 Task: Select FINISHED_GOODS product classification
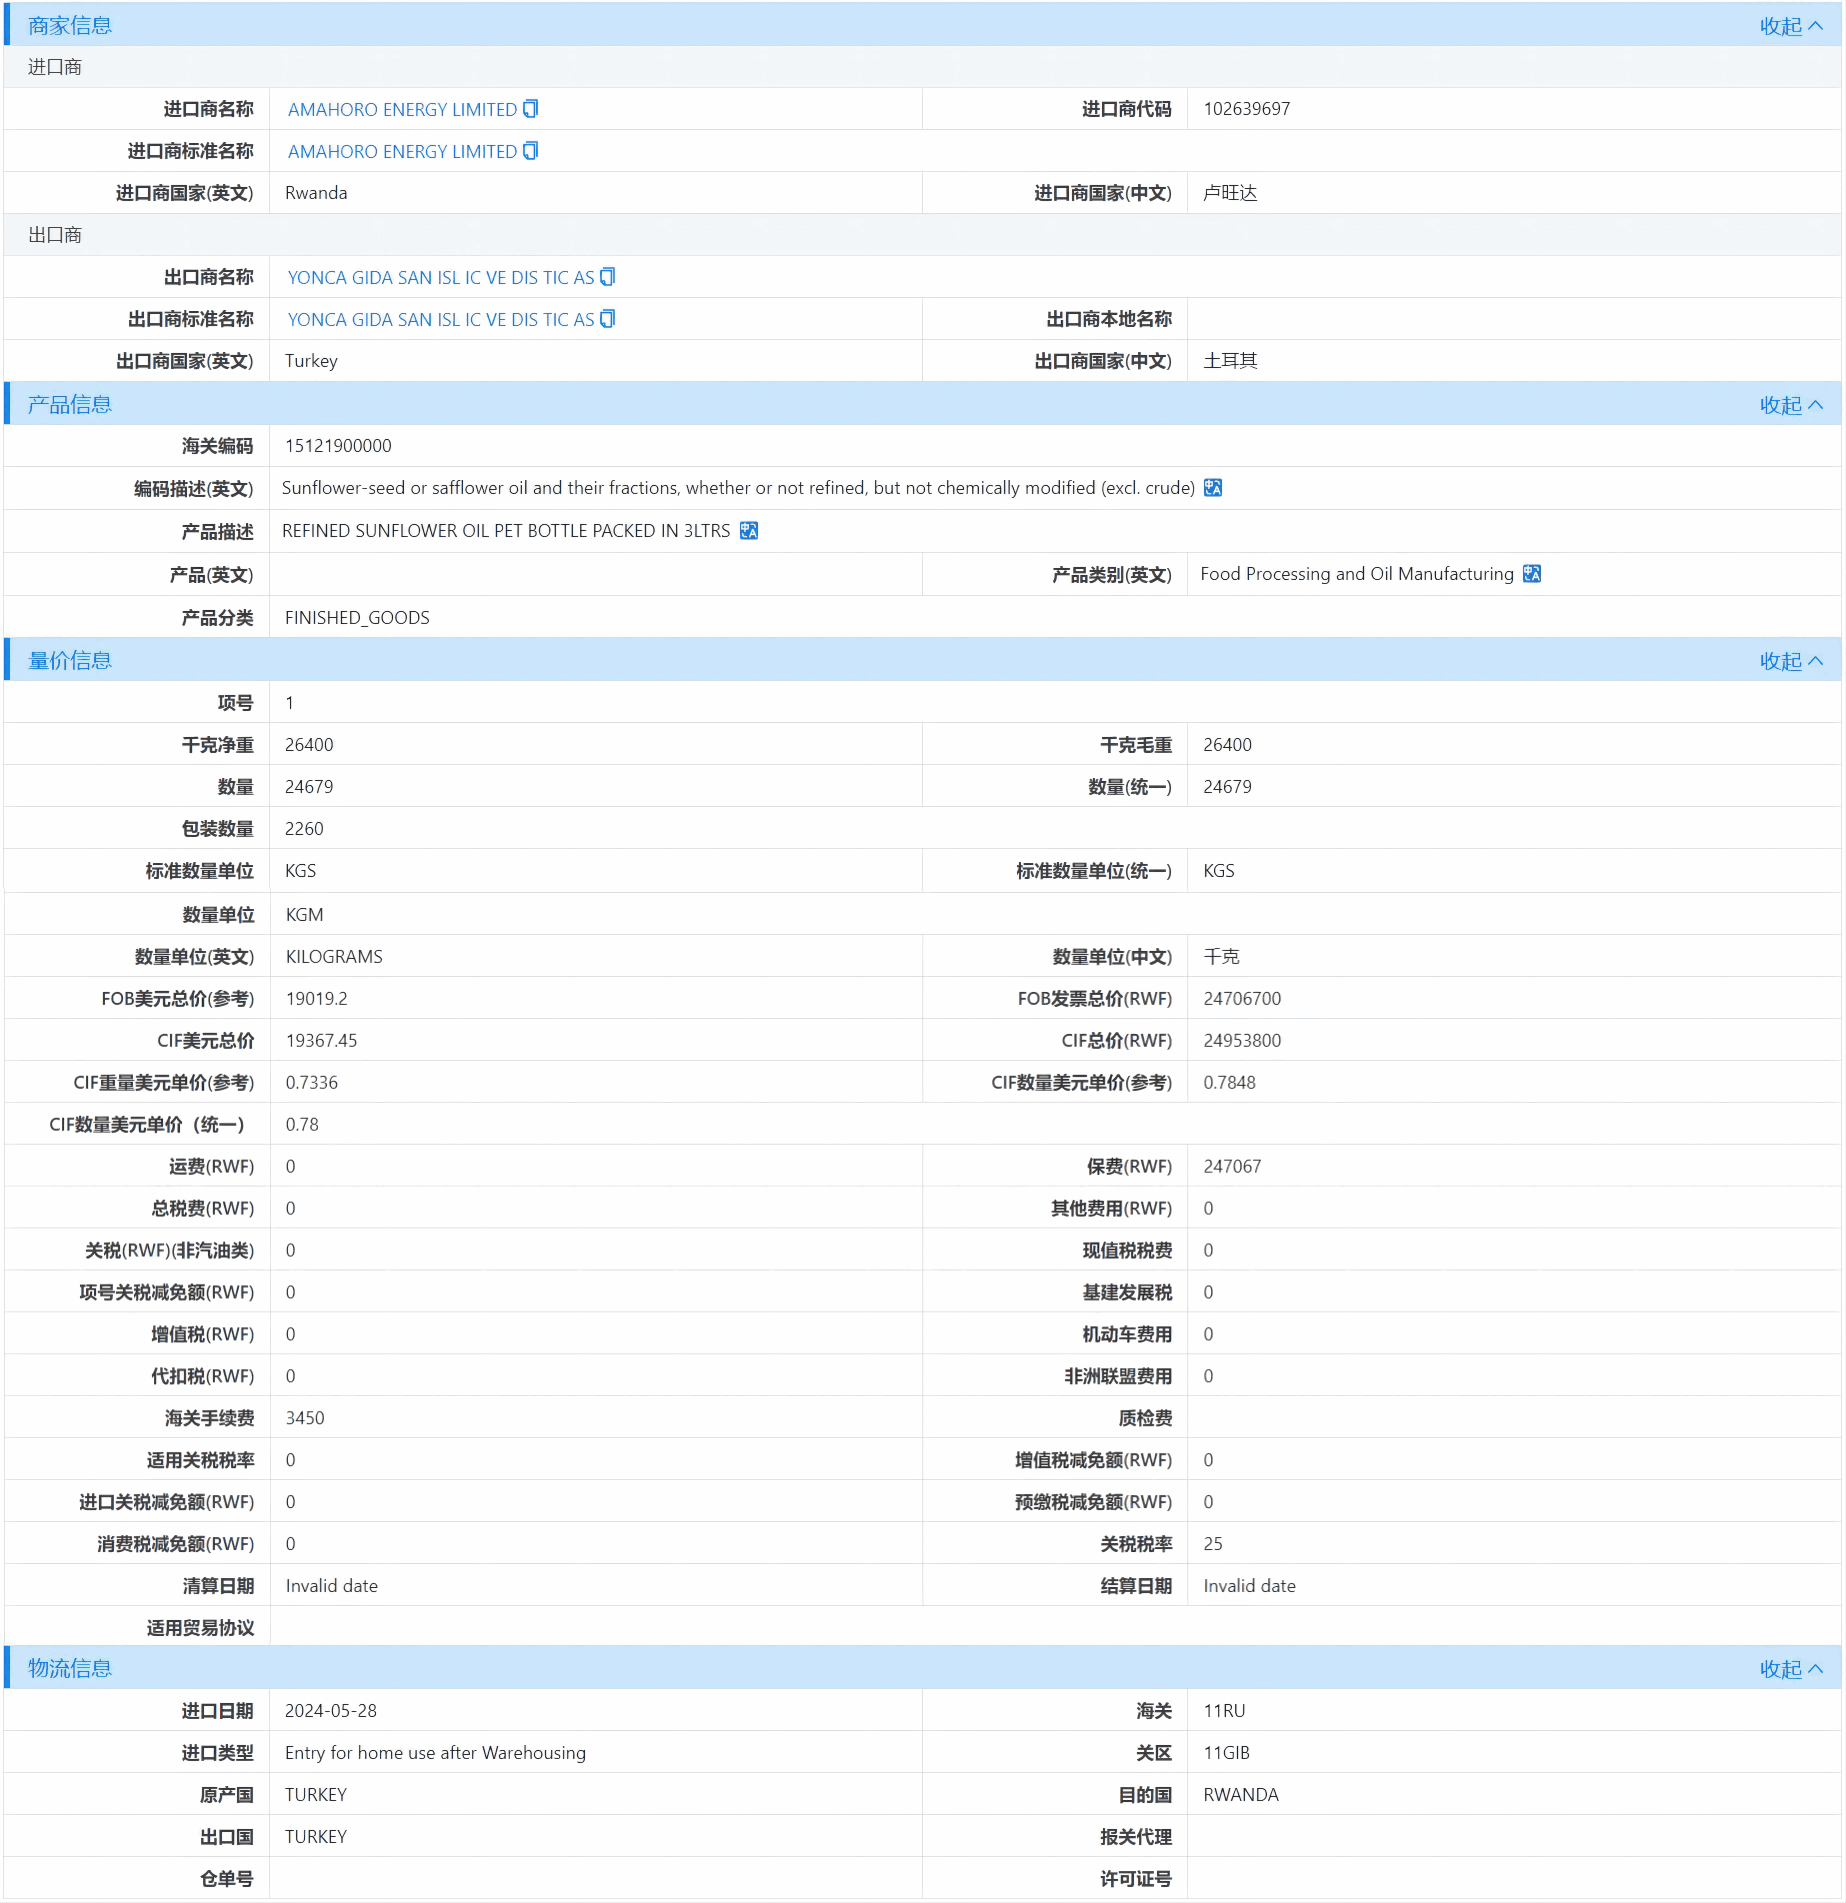pos(357,618)
